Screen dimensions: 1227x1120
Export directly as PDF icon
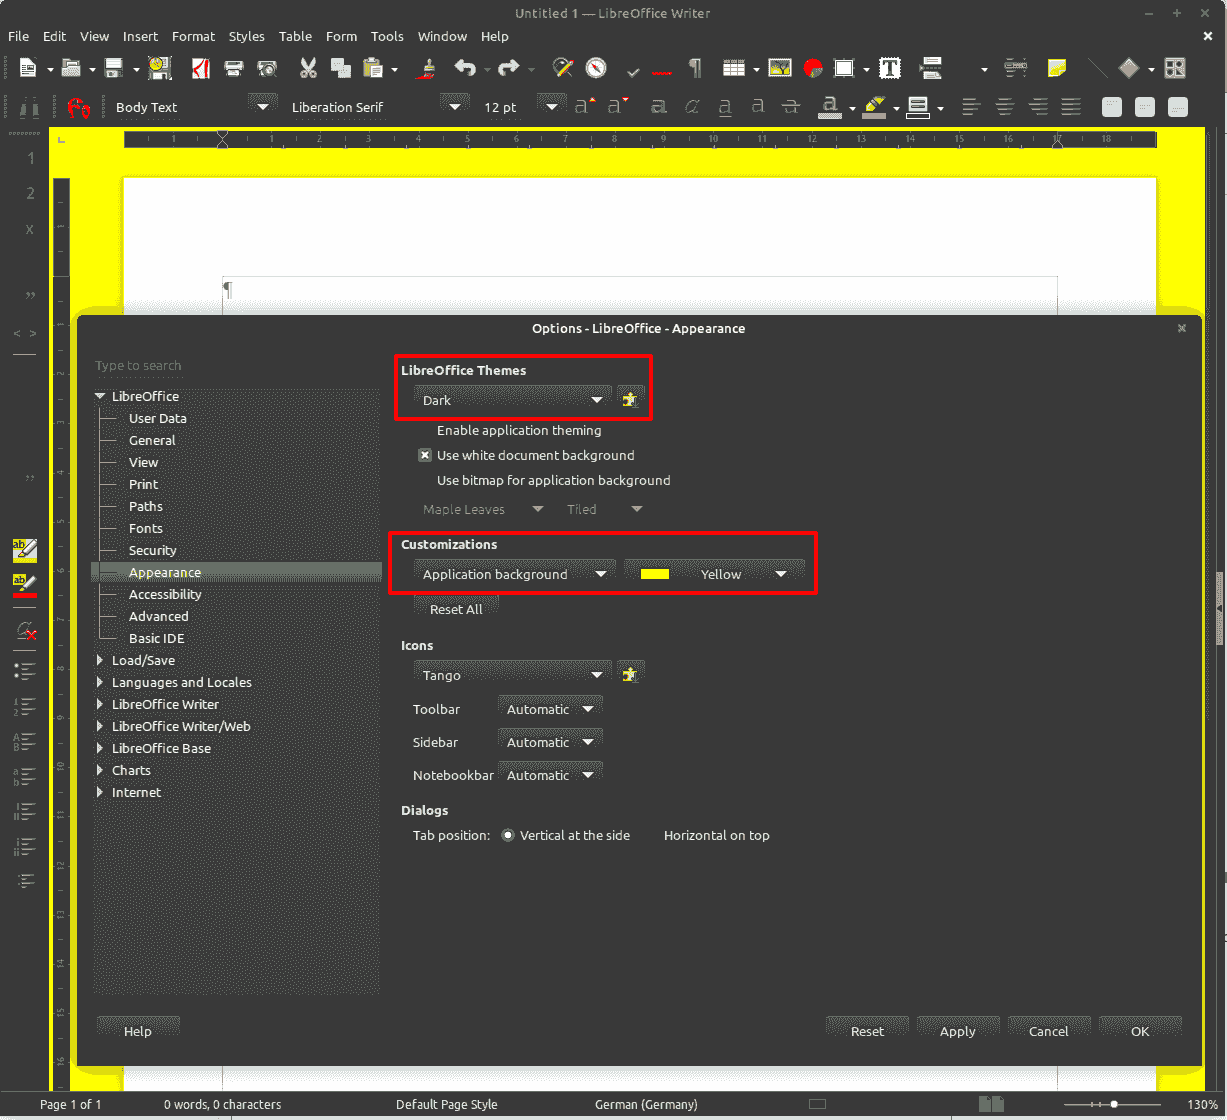coord(201,68)
